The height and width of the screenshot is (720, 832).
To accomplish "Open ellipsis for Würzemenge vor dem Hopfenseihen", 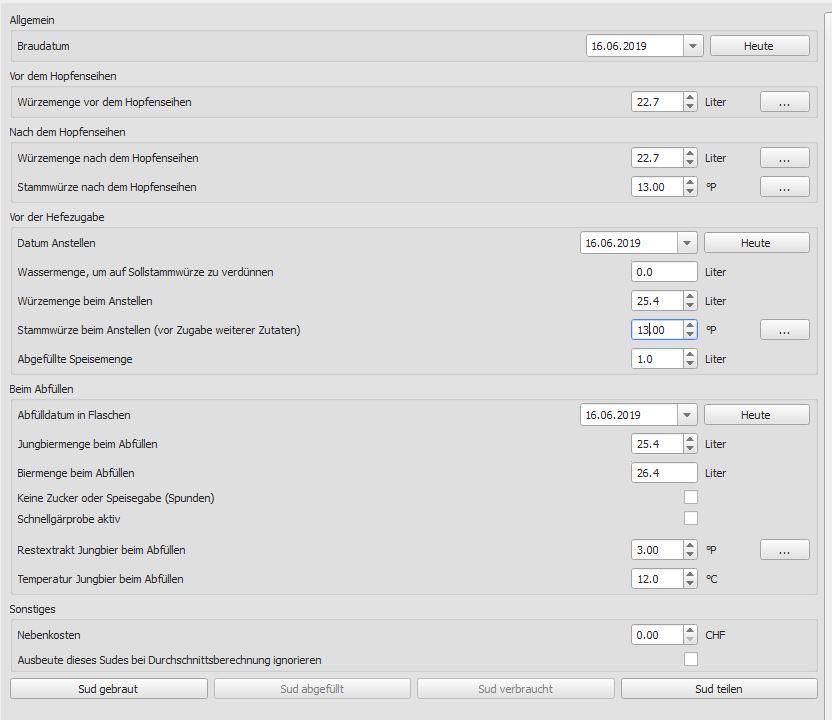I will coord(785,102).
